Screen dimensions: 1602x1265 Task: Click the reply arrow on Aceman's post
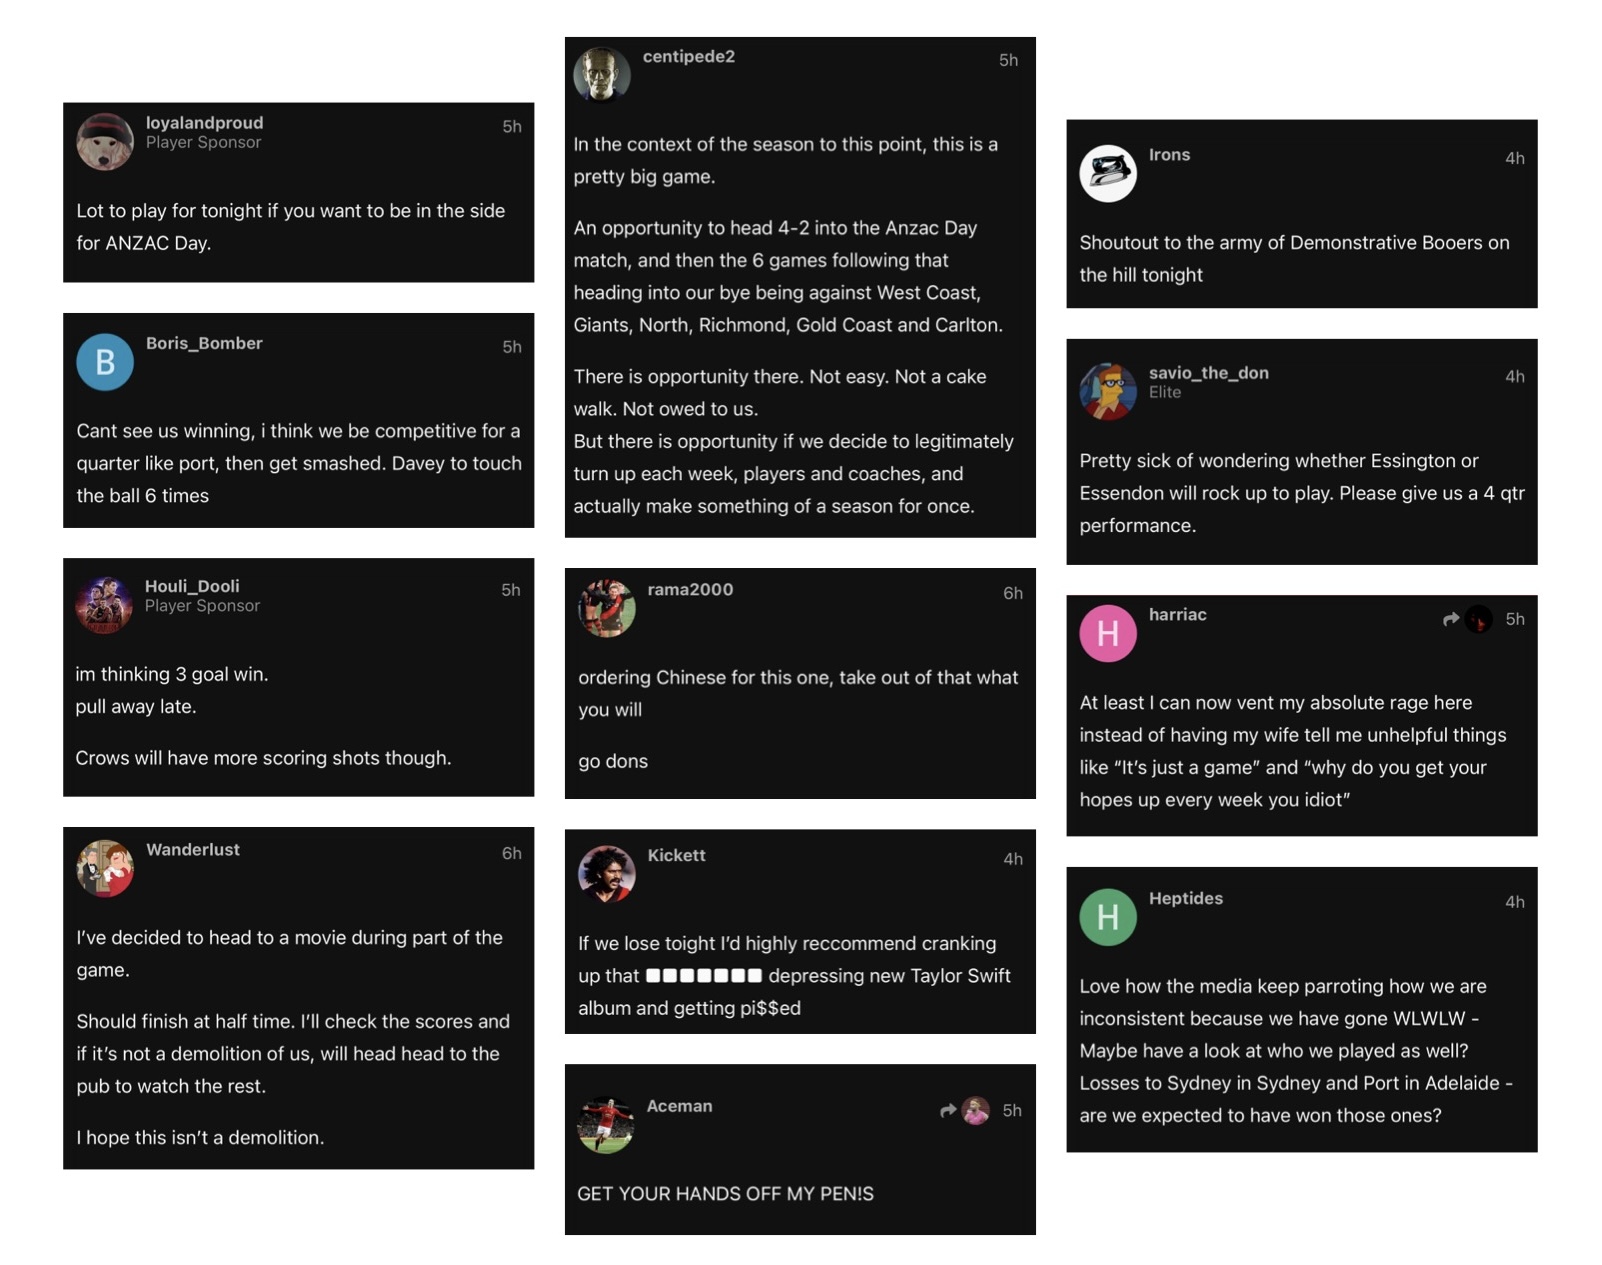948,1110
